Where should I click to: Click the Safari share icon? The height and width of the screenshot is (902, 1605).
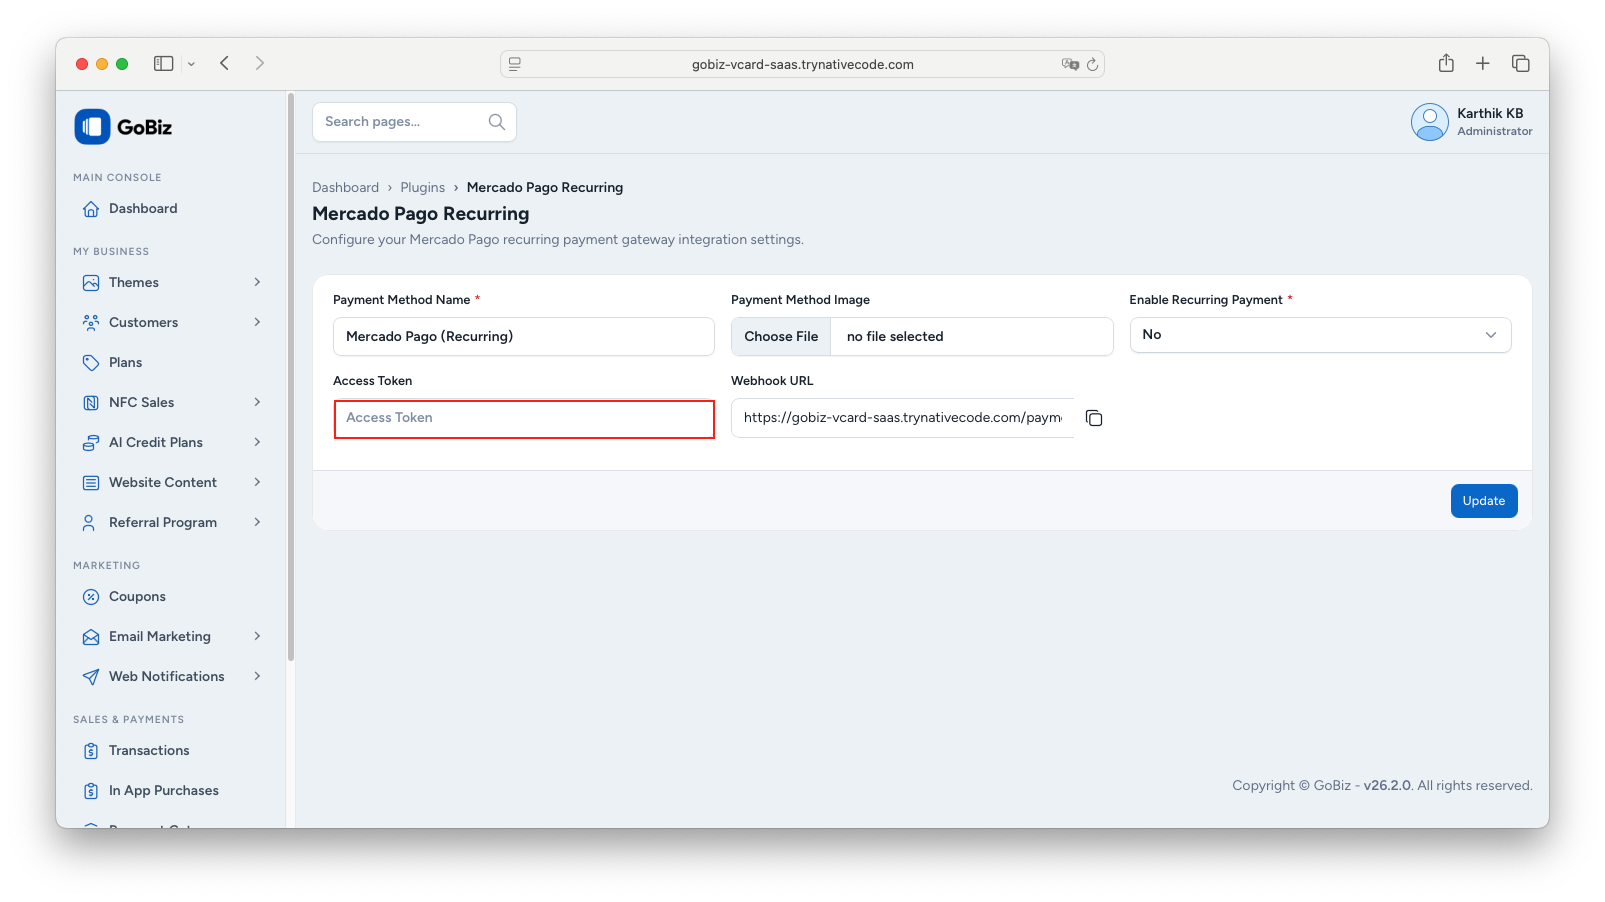pos(1446,63)
